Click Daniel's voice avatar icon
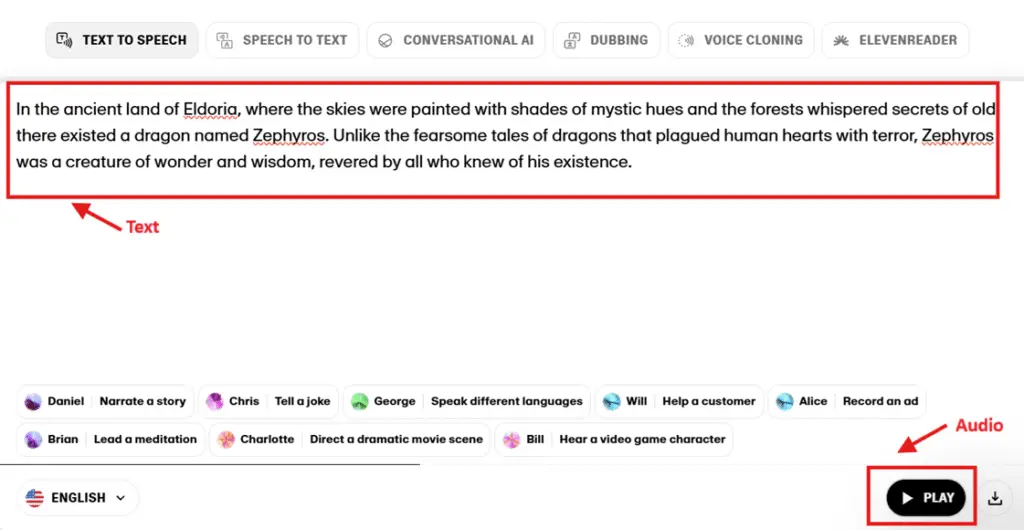 tap(33, 401)
